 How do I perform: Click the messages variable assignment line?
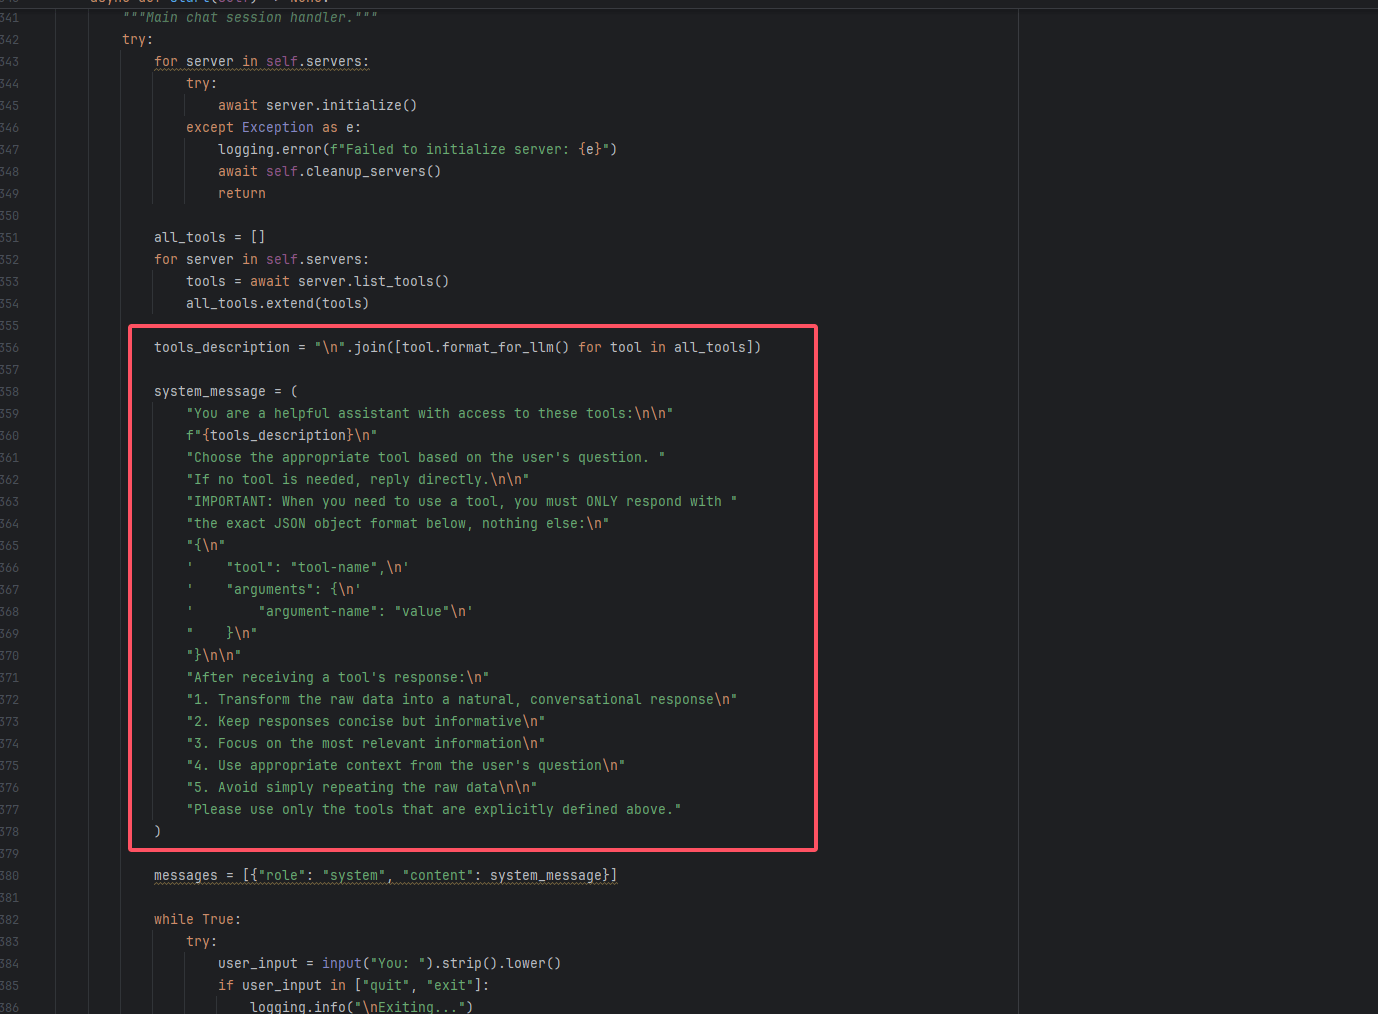[385, 876]
